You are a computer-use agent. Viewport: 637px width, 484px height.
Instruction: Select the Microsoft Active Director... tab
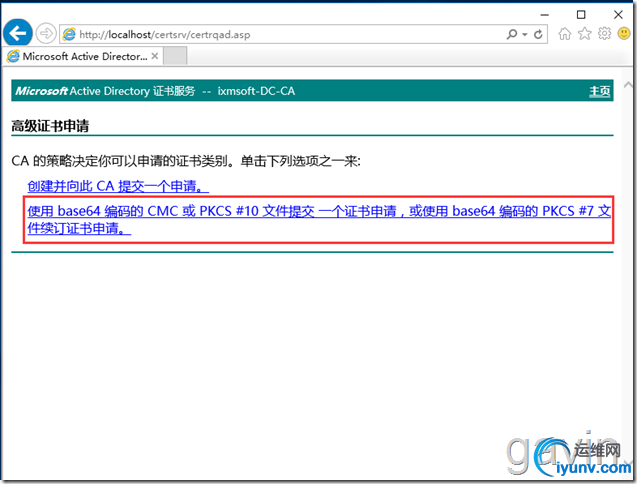(x=83, y=56)
